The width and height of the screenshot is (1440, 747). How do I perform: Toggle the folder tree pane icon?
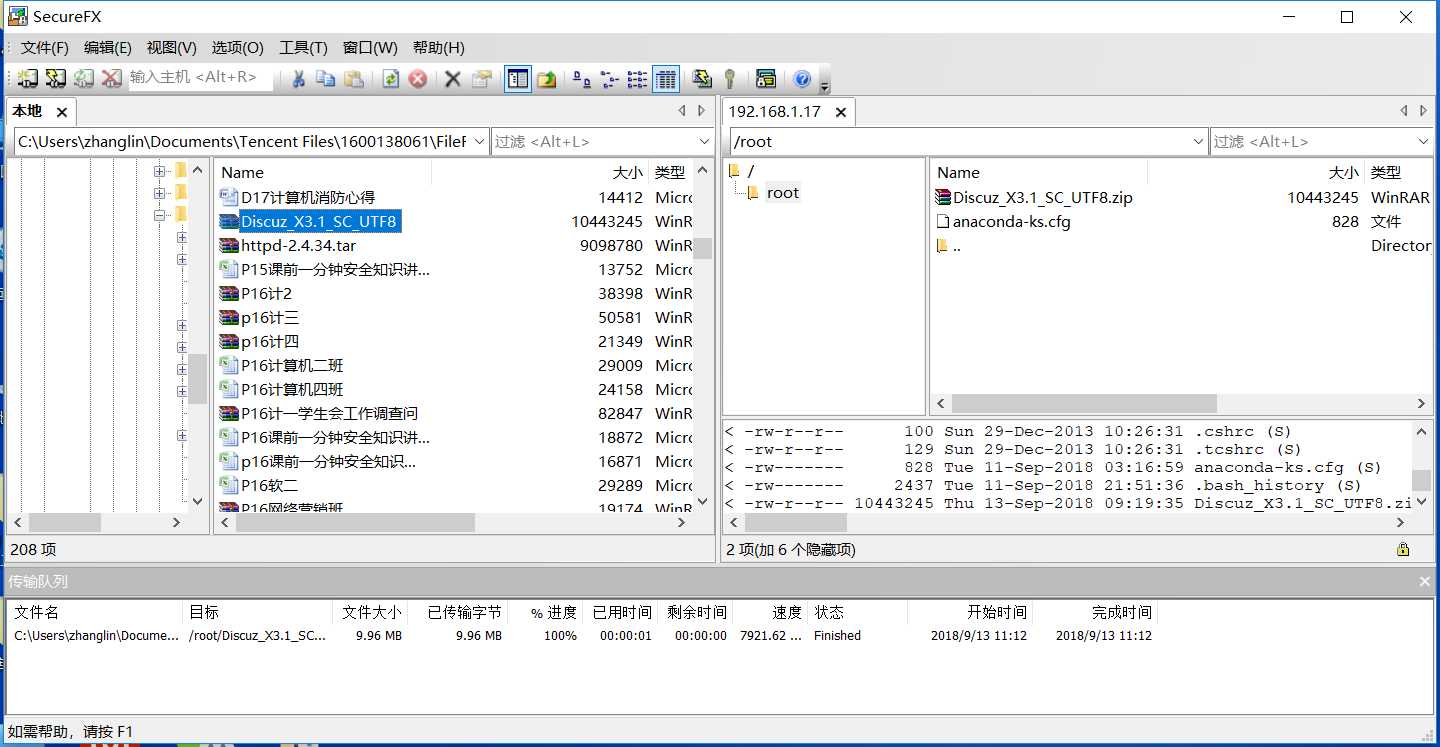(518, 78)
